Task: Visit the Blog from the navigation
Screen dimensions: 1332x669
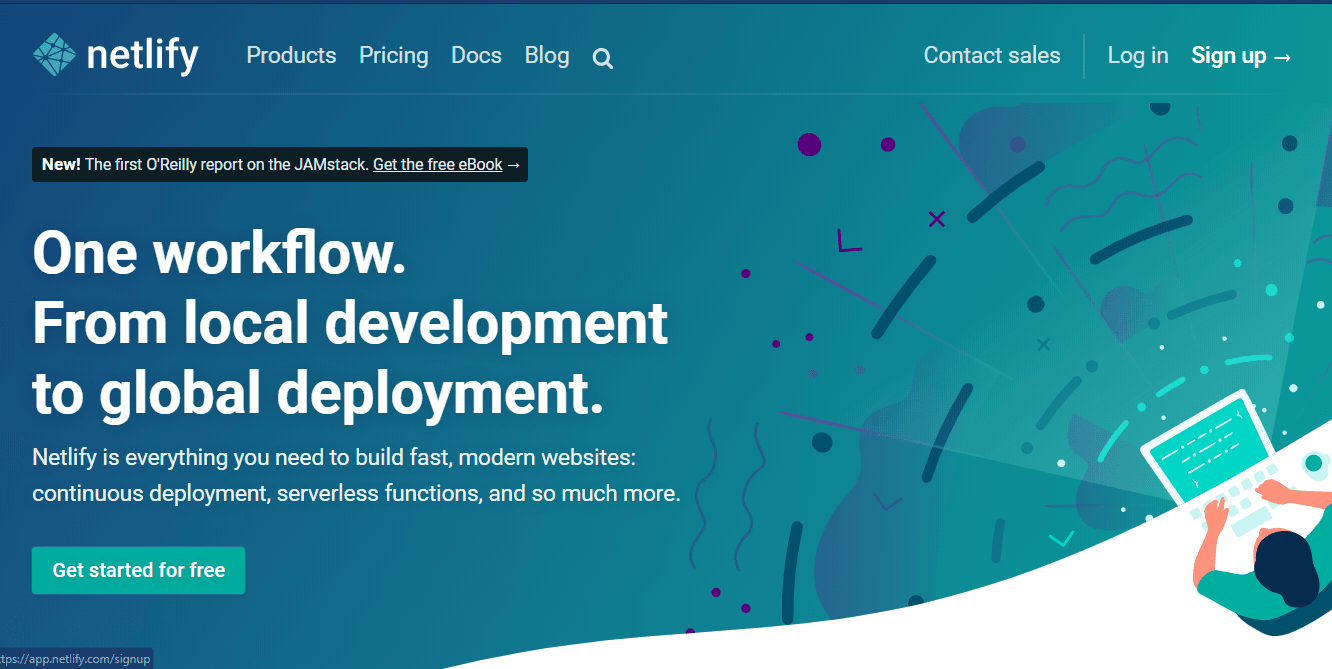Action: tap(546, 56)
